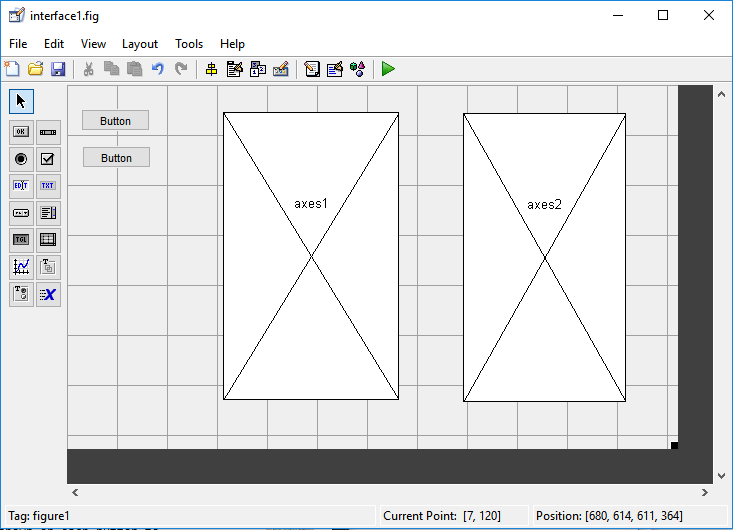Cut selection using the scissors icon
This screenshot has width=733, height=530.
tap(88, 69)
